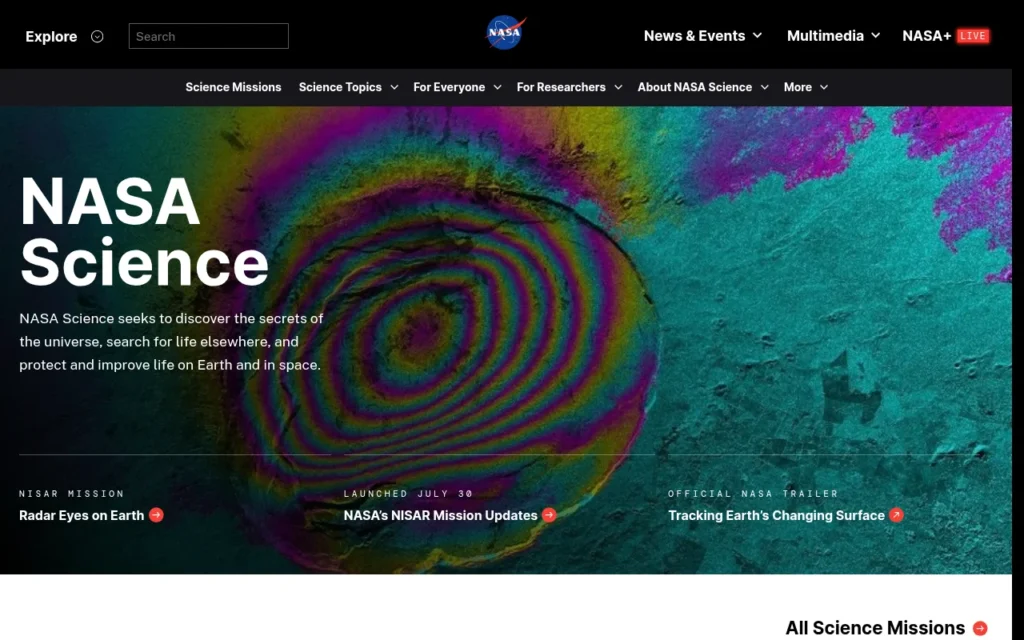Image resolution: width=1024 pixels, height=640 pixels.
Task: Expand the Multimedia dropdown
Action: click(833, 36)
